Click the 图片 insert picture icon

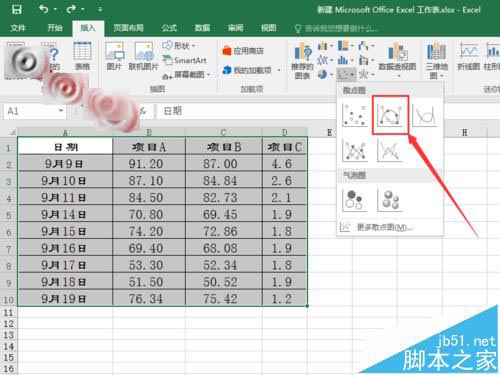tap(114, 56)
